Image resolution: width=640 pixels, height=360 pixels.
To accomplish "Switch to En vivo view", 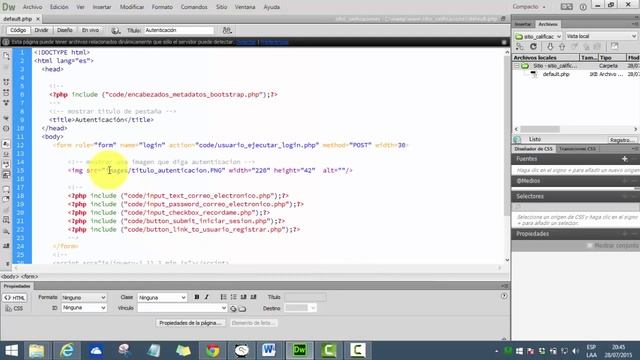I will click(x=90, y=30).
